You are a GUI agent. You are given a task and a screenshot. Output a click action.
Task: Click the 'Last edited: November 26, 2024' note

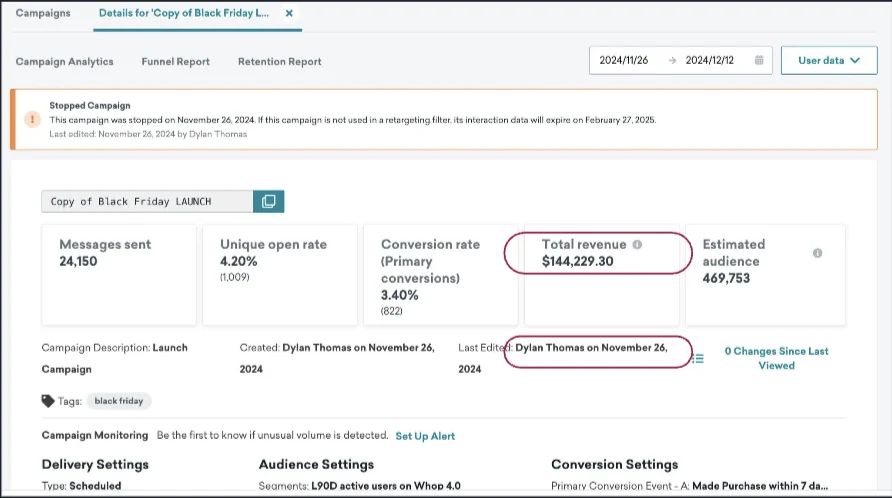pyautogui.click(x=148, y=134)
